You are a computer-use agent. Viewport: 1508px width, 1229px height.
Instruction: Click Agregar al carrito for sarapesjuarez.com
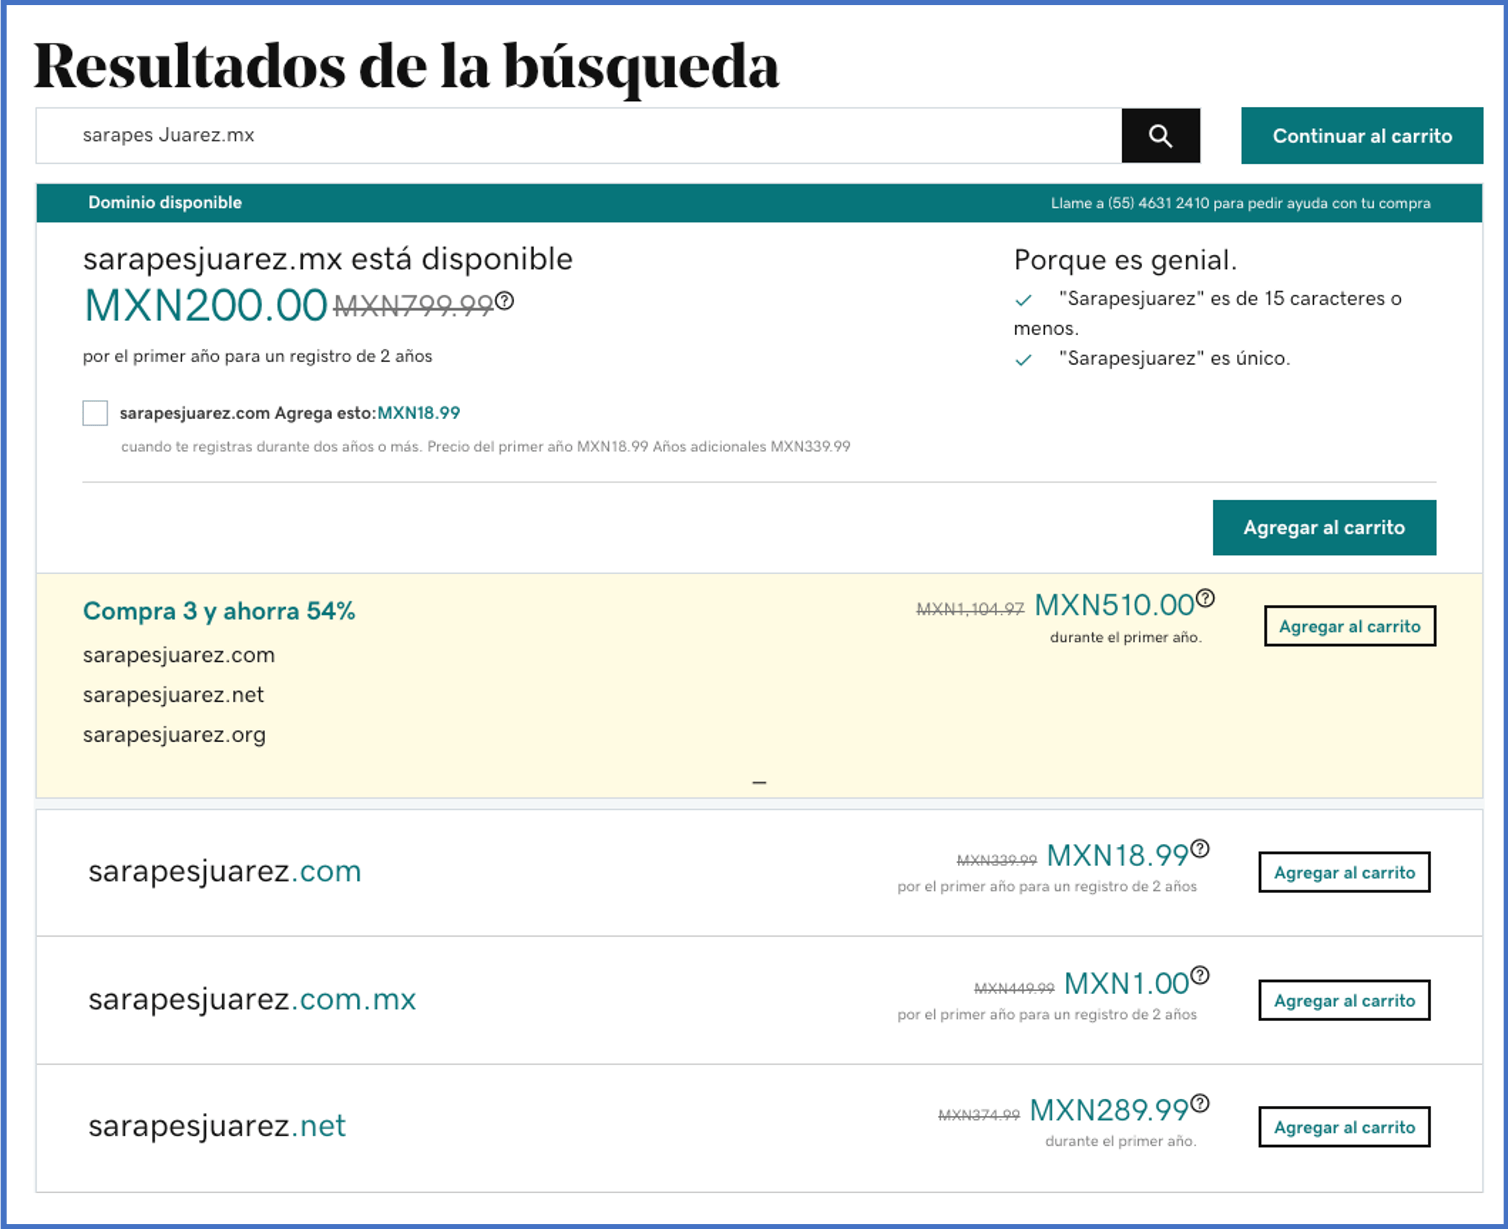1343,871
